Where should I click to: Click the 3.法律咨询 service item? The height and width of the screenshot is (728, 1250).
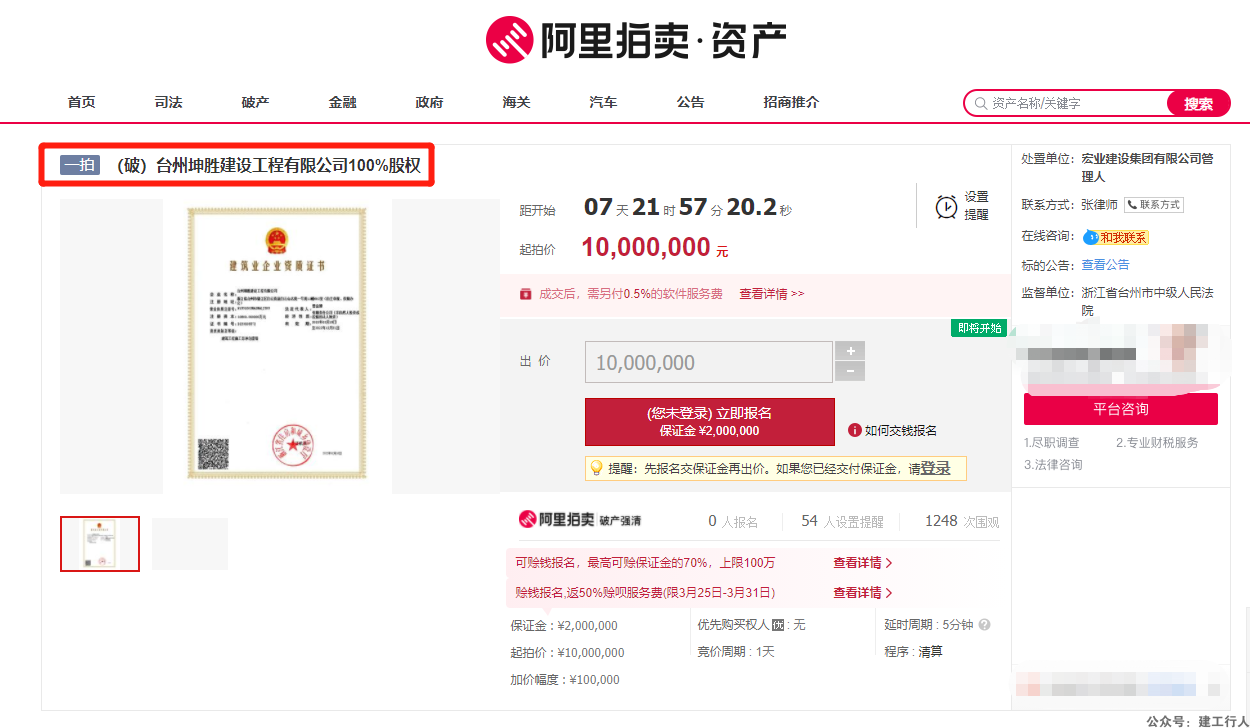(x=1052, y=465)
